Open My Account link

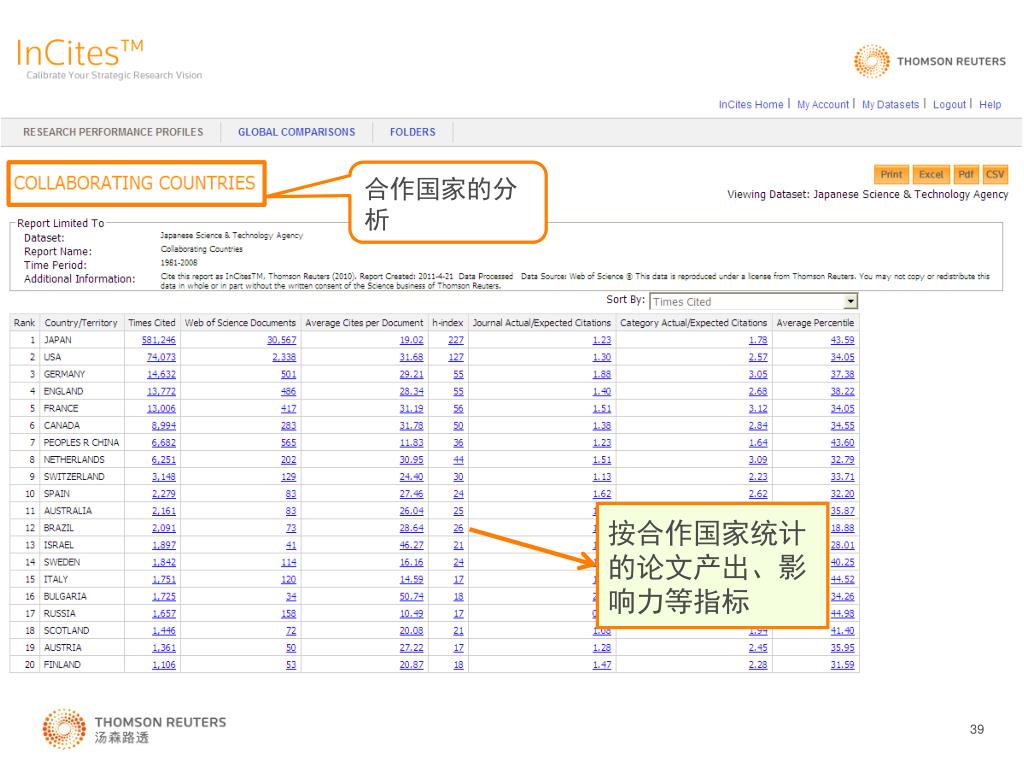point(822,105)
